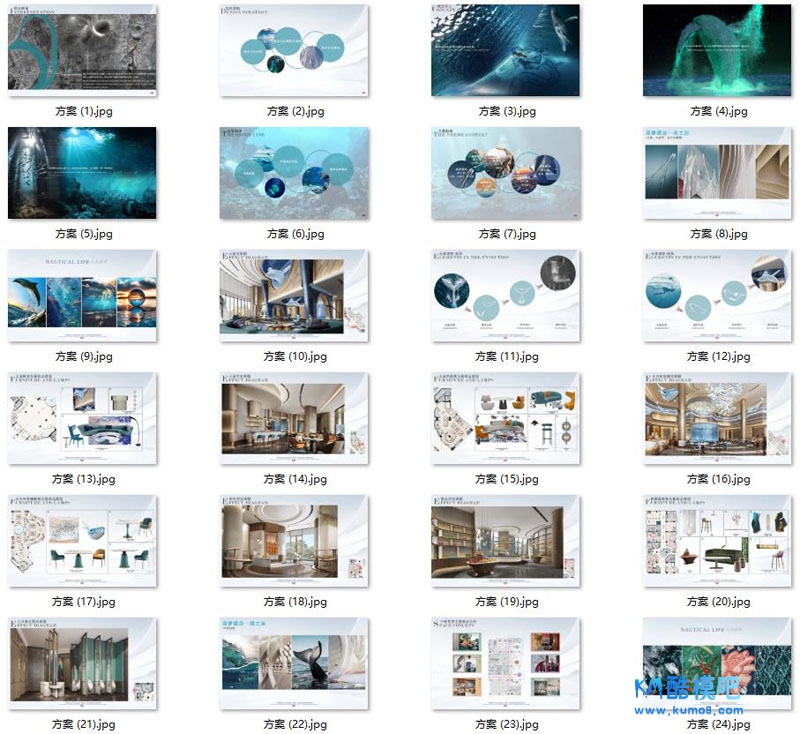Screen dimensions: 800x734
Task: Select the 方案 (20).jpg file name text
Action: point(717,602)
